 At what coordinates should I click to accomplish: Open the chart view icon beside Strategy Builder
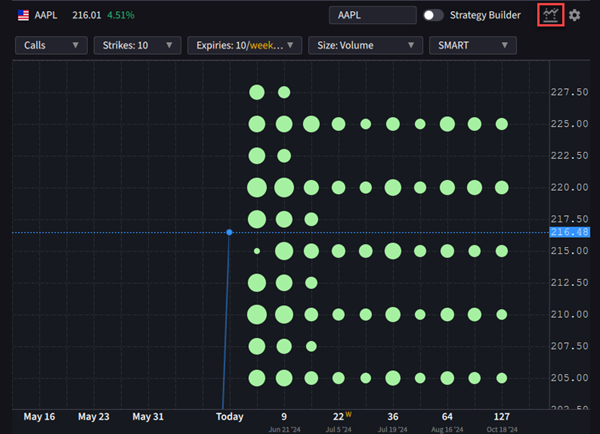[550, 15]
